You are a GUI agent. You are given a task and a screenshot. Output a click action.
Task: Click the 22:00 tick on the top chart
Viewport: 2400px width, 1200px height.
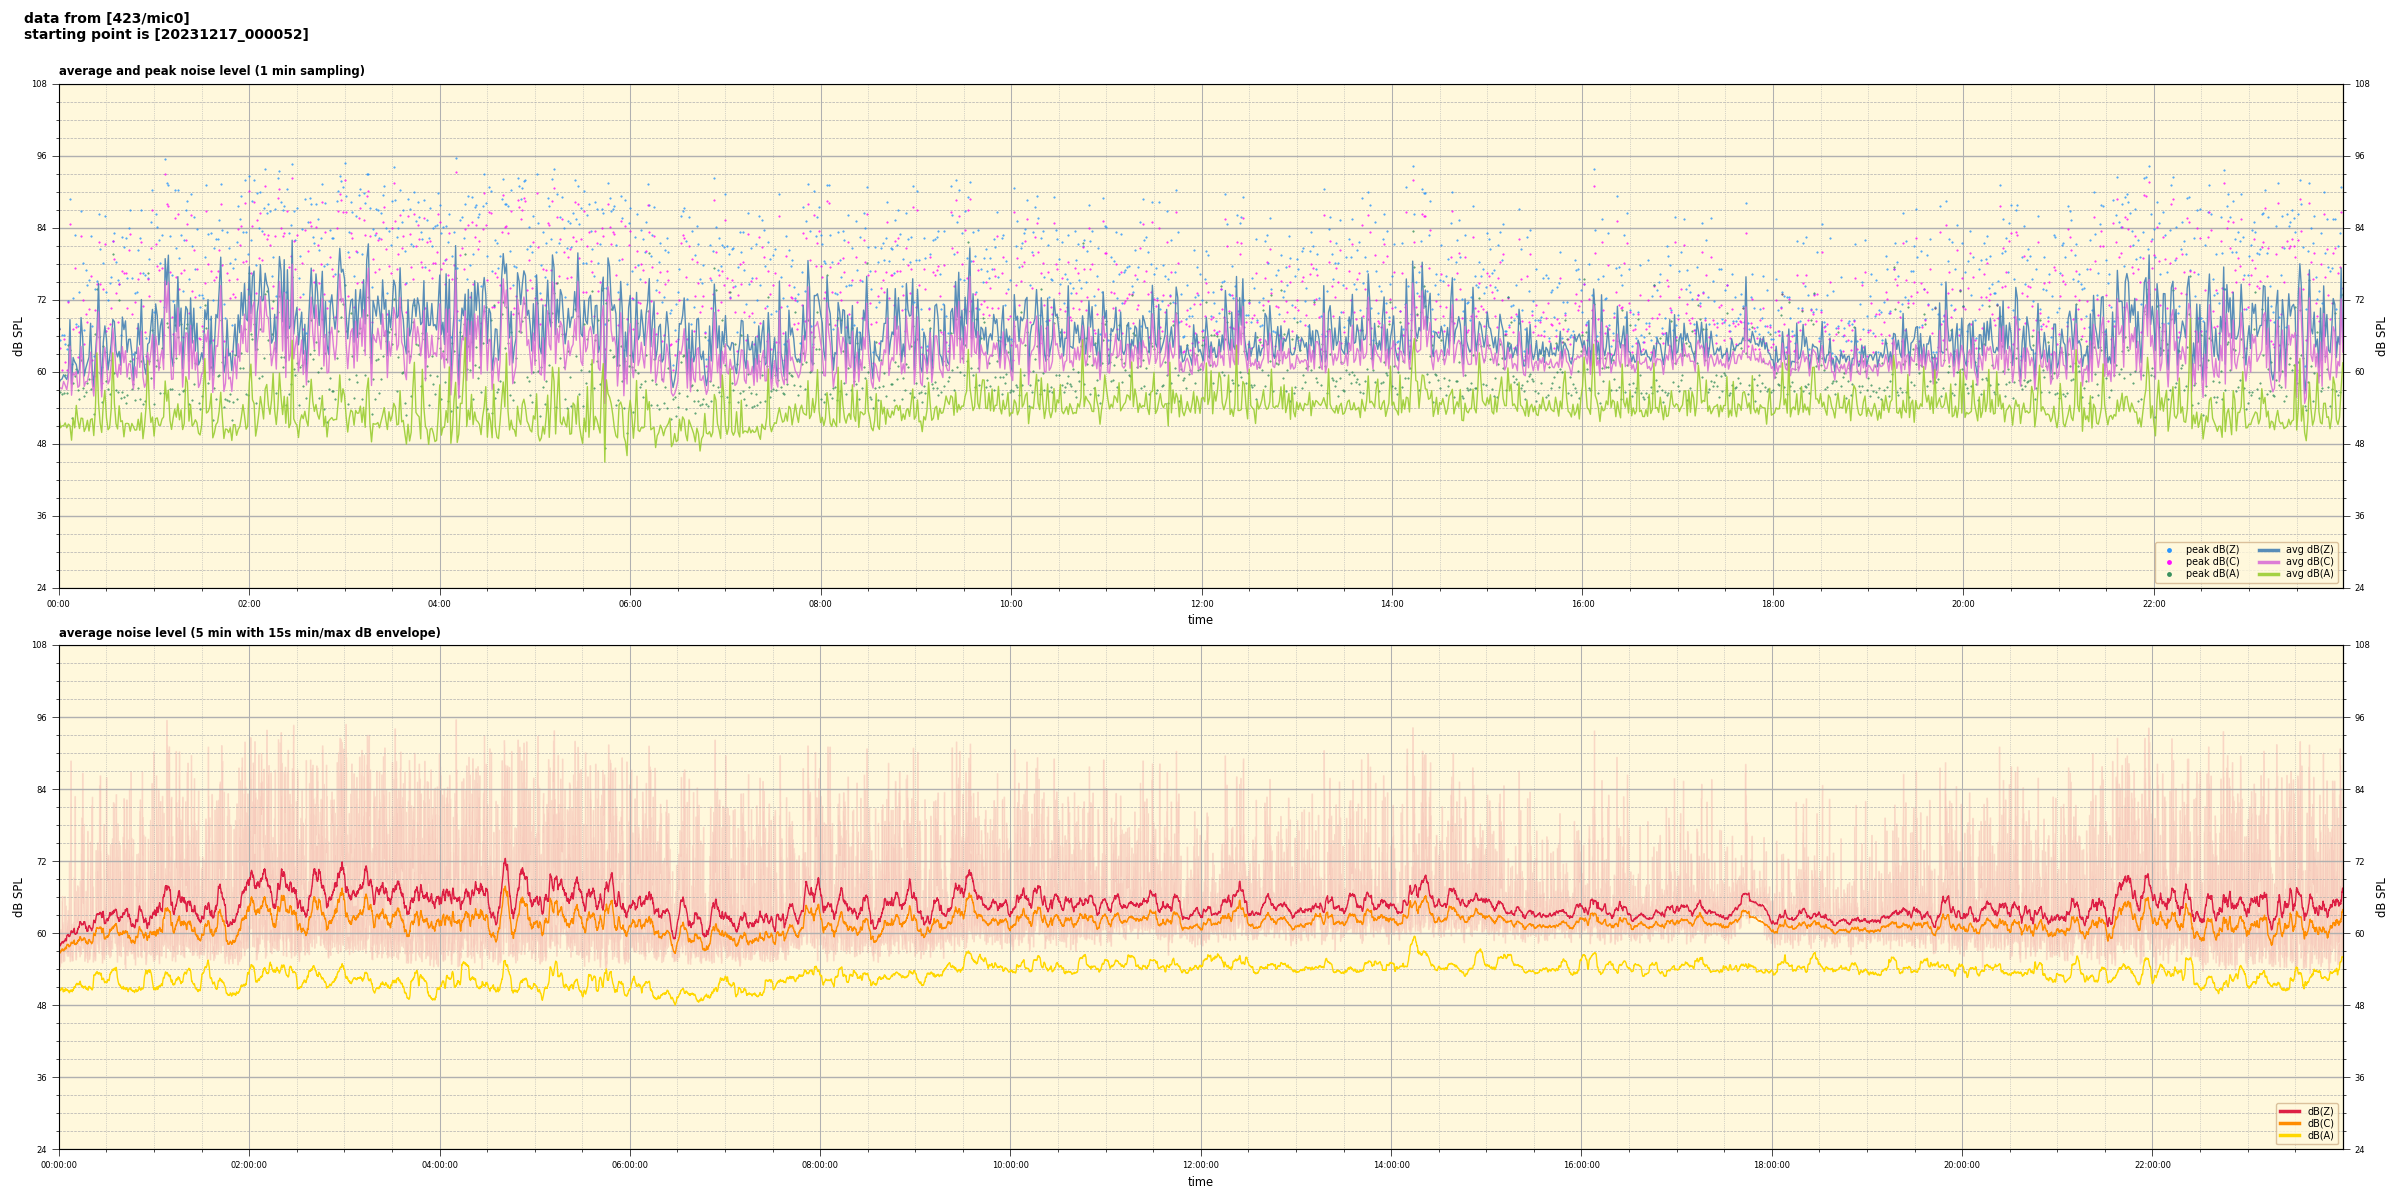[x=2153, y=604]
